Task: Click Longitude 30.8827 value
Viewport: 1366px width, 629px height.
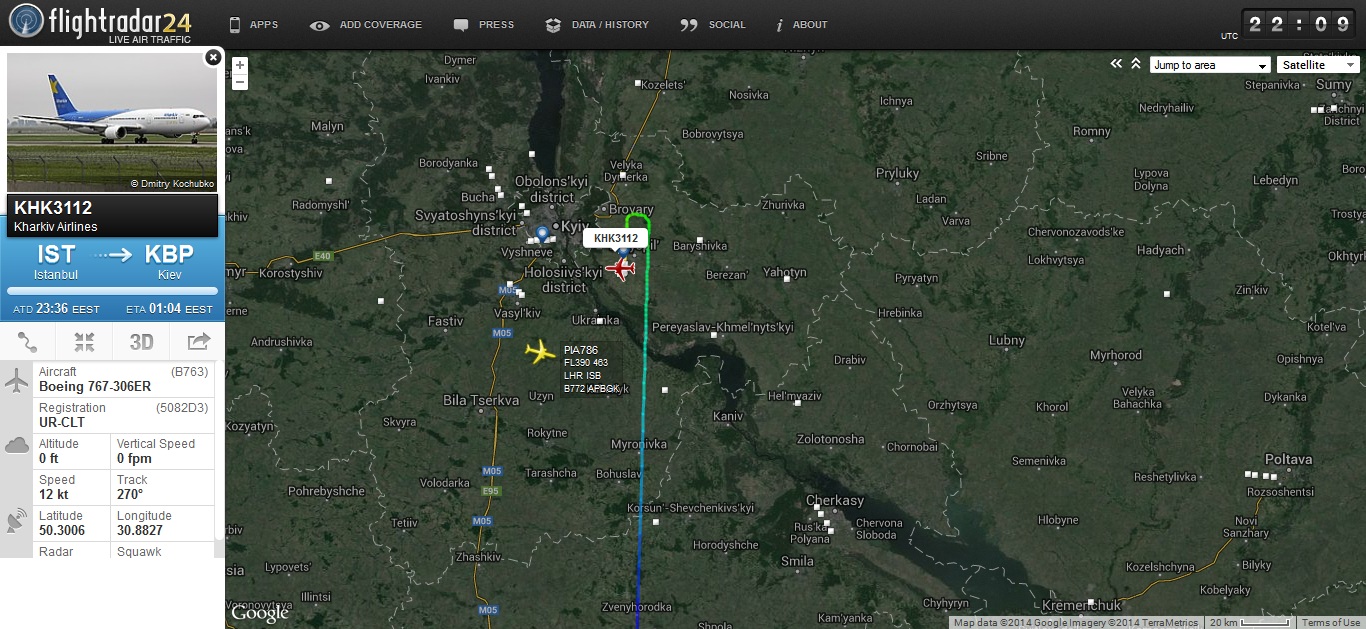Action: point(141,531)
